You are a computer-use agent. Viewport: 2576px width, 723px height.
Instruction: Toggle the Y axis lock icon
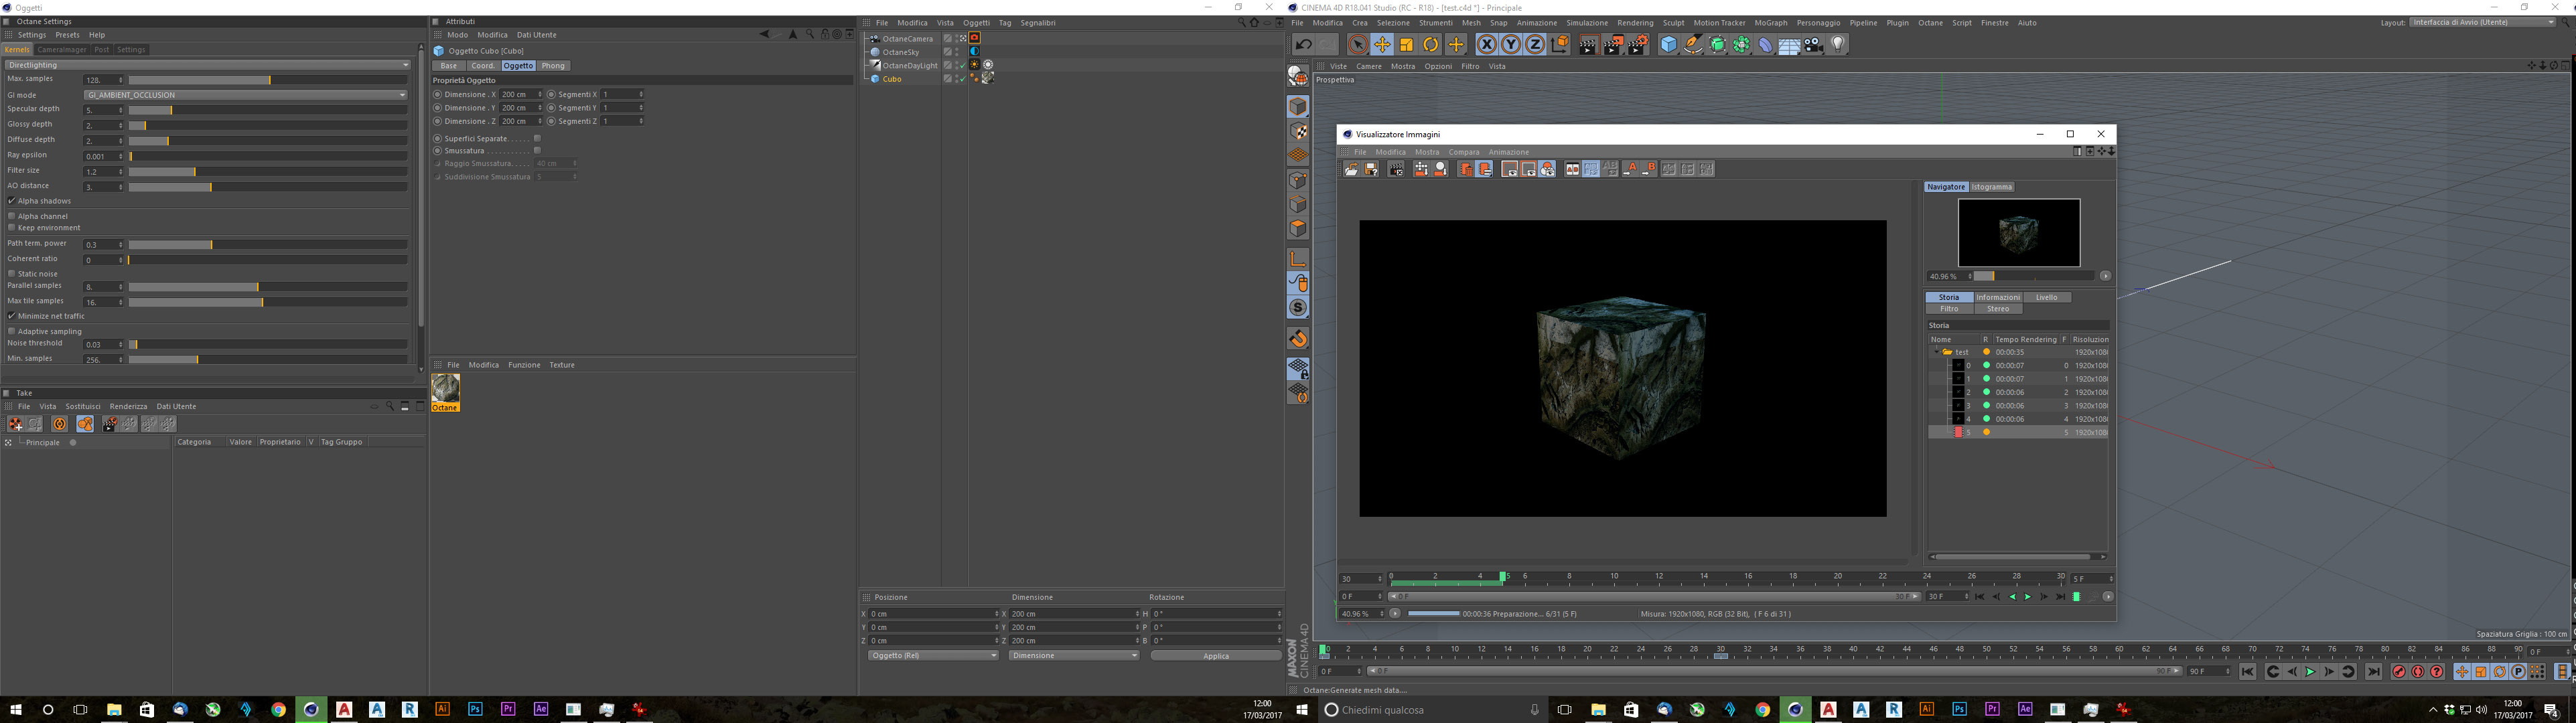1510,44
